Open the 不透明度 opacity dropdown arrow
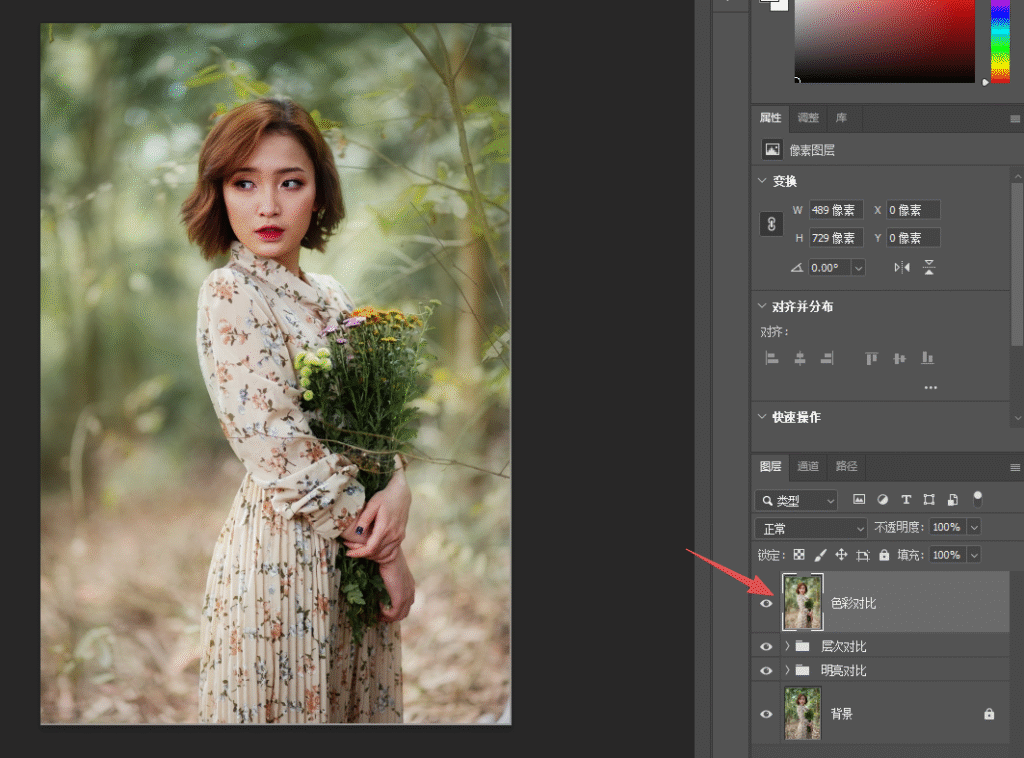This screenshot has height=758, width=1024. 974,528
